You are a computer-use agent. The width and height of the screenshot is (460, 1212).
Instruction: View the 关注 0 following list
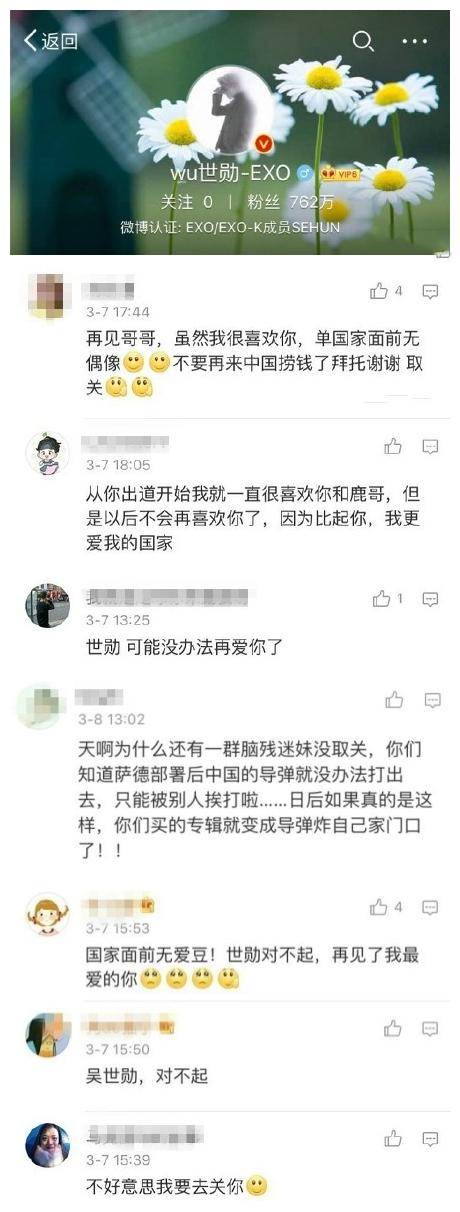(186, 201)
